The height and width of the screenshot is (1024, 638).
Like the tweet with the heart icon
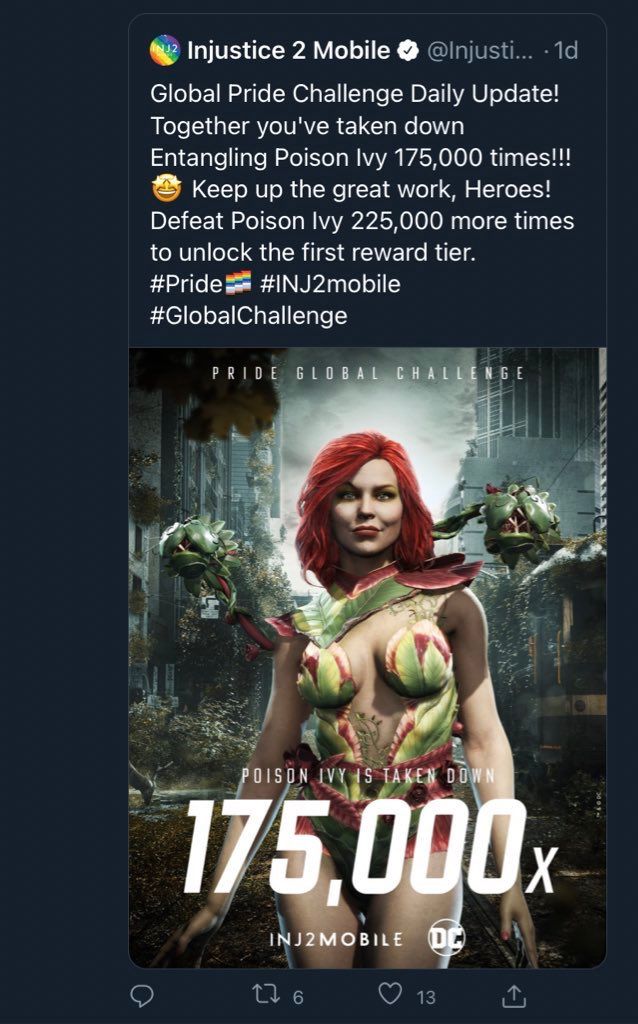(391, 995)
